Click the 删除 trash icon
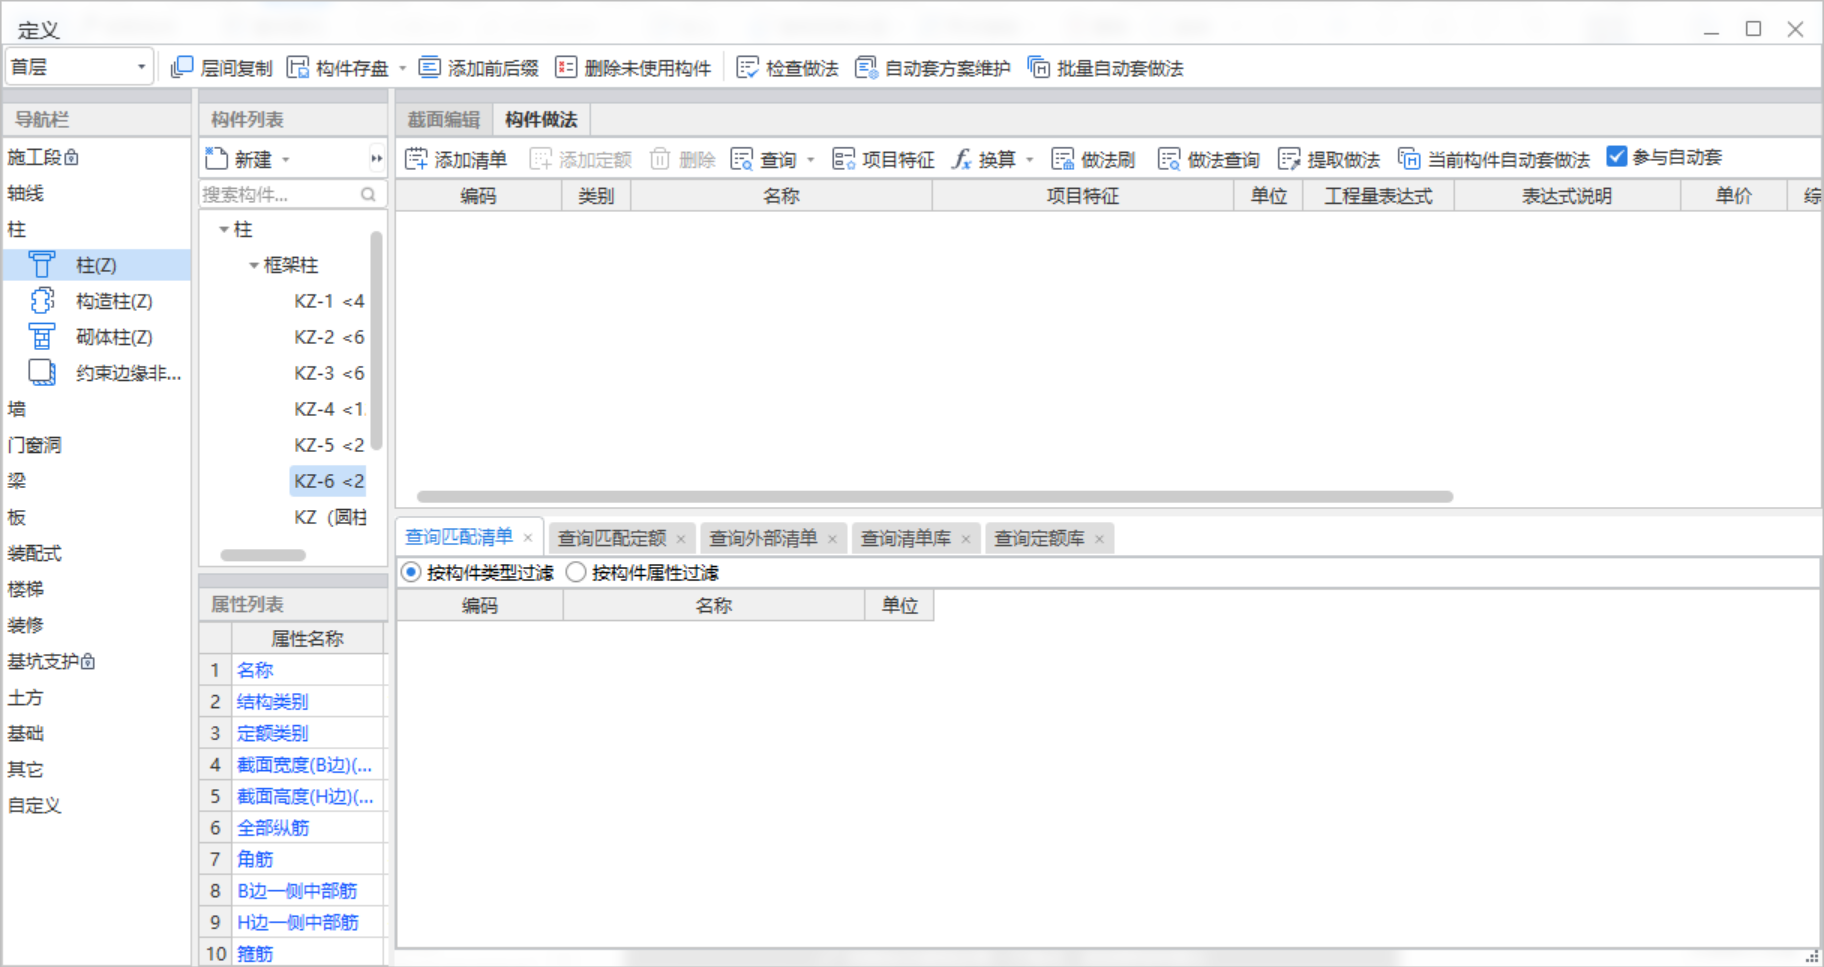This screenshot has height=967, width=1824. pos(660,159)
